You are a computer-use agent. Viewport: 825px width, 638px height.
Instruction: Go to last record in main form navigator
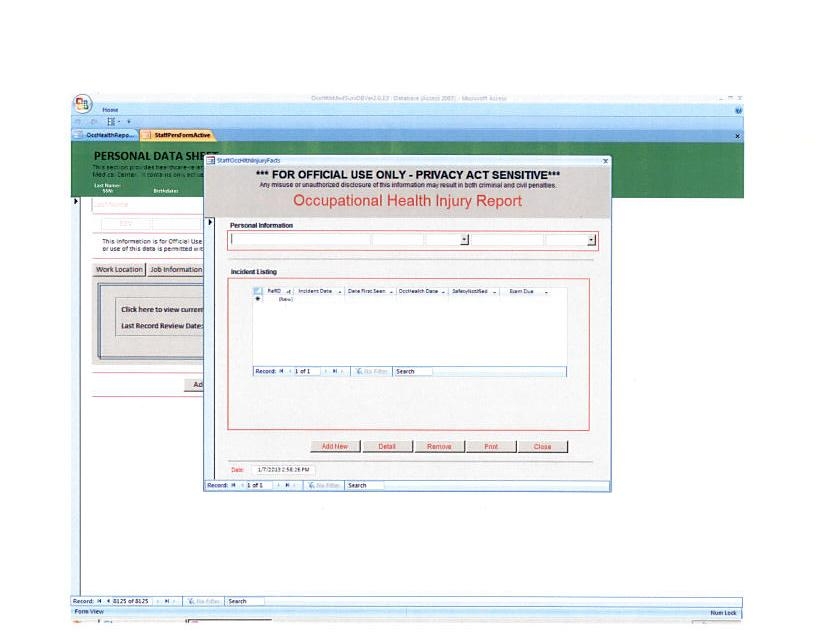click(166, 601)
